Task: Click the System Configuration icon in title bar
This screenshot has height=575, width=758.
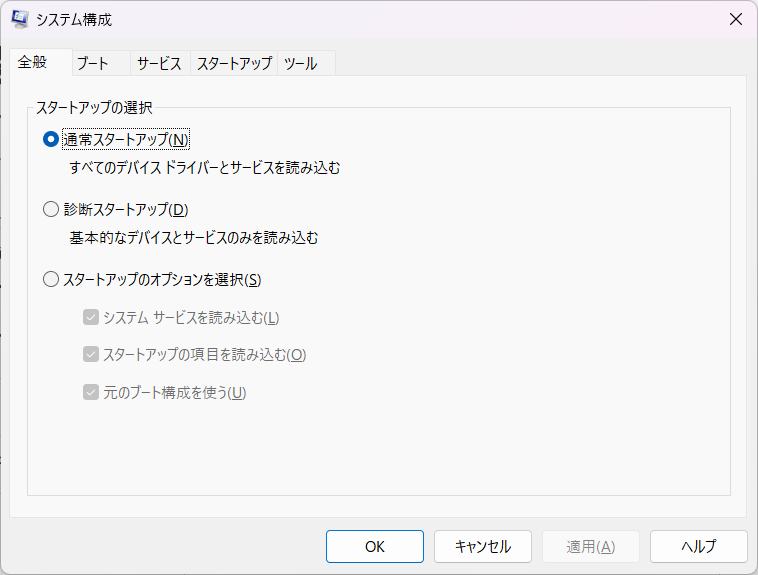Action: click(20, 19)
